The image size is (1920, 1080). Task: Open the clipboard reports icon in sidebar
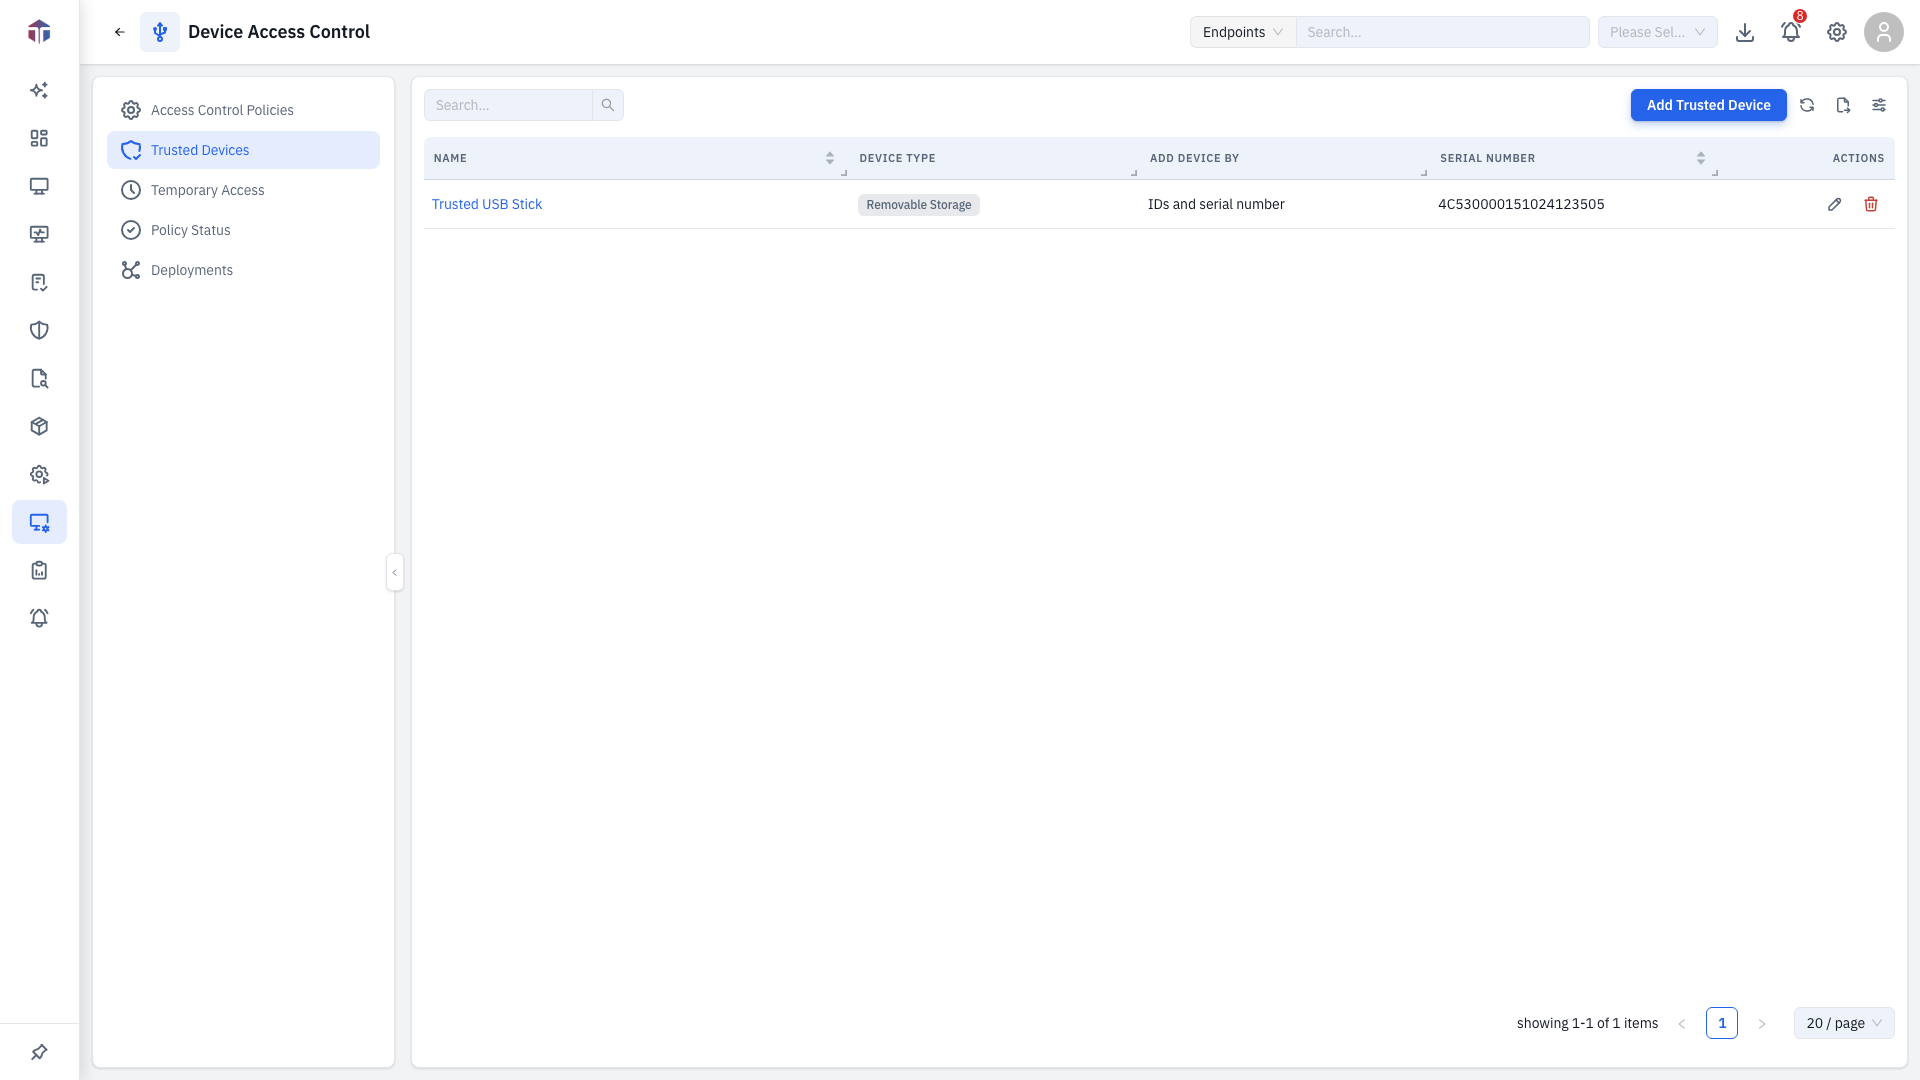pos(39,570)
